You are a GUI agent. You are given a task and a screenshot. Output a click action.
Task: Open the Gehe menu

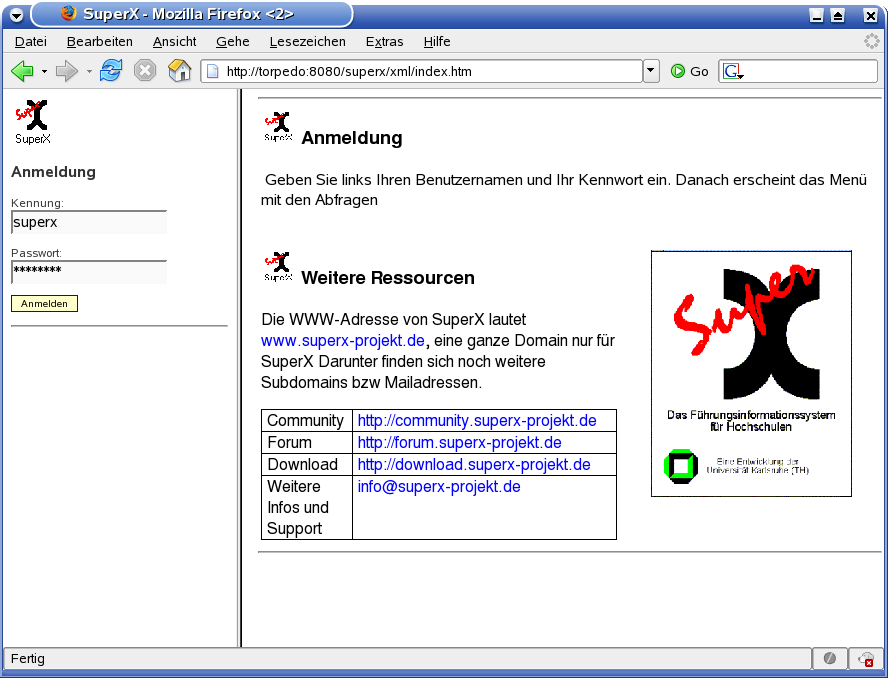[233, 41]
